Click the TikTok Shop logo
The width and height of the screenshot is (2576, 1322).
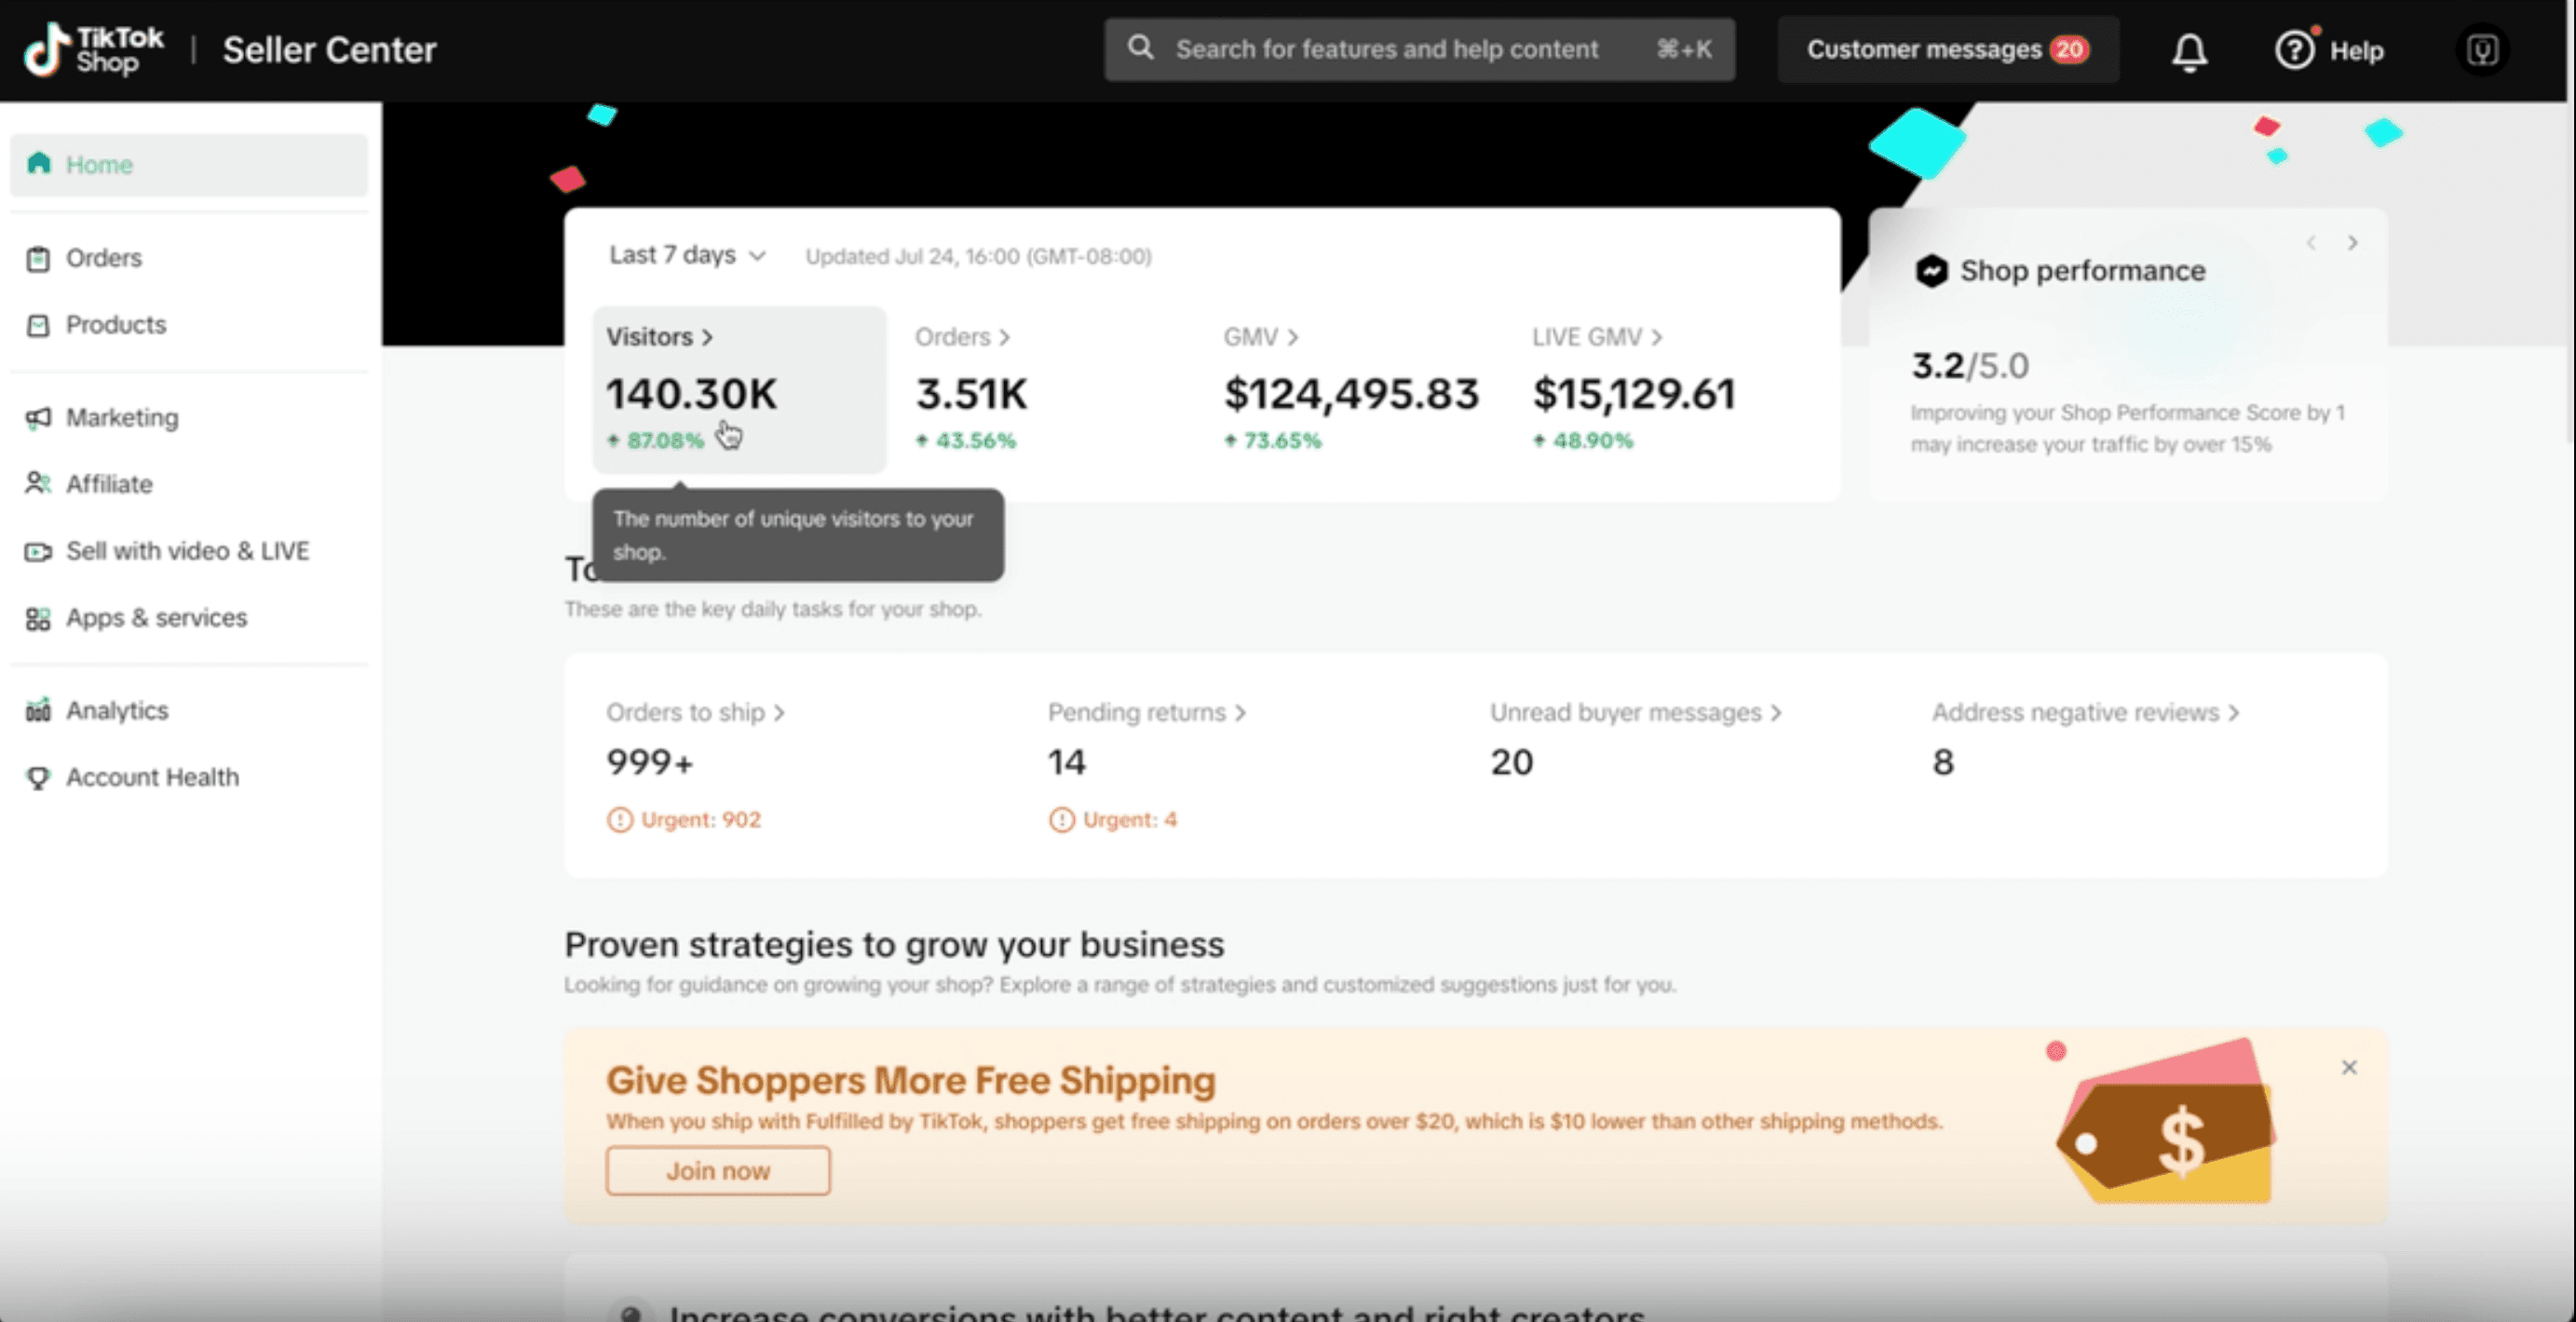pyautogui.click(x=94, y=50)
